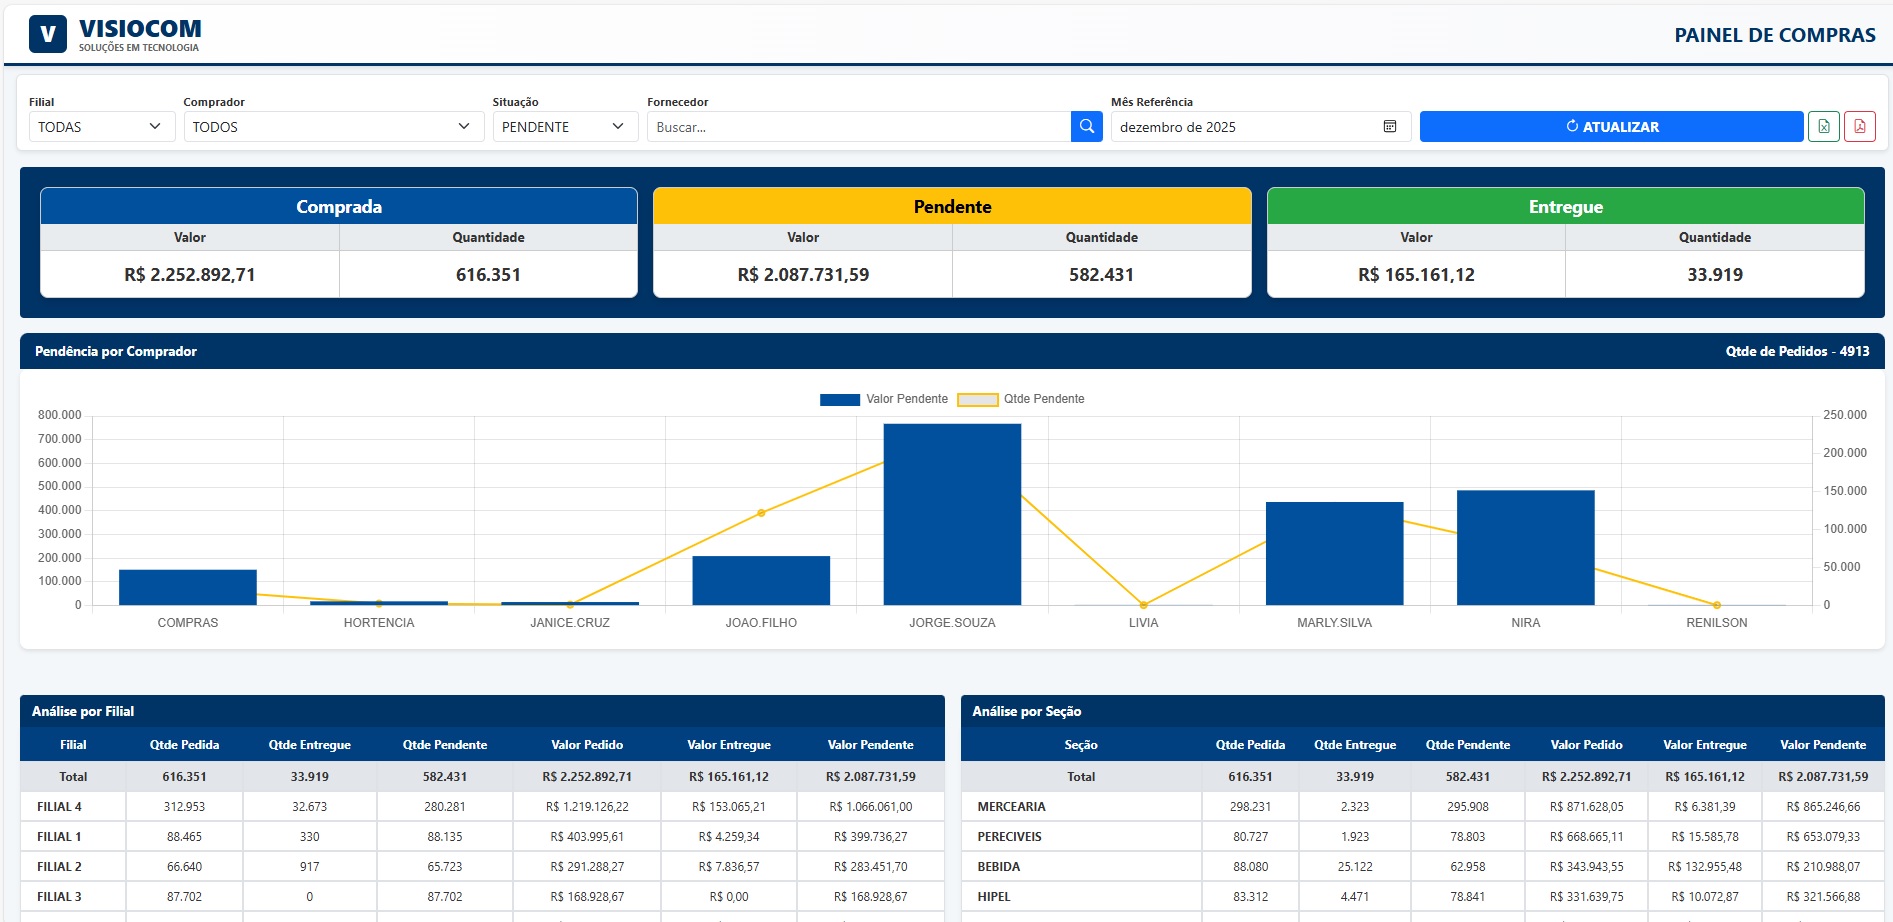This screenshot has height=922, width=1893.
Task: Click the search magnifier in the Fornecedor field
Action: (1086, 126)
